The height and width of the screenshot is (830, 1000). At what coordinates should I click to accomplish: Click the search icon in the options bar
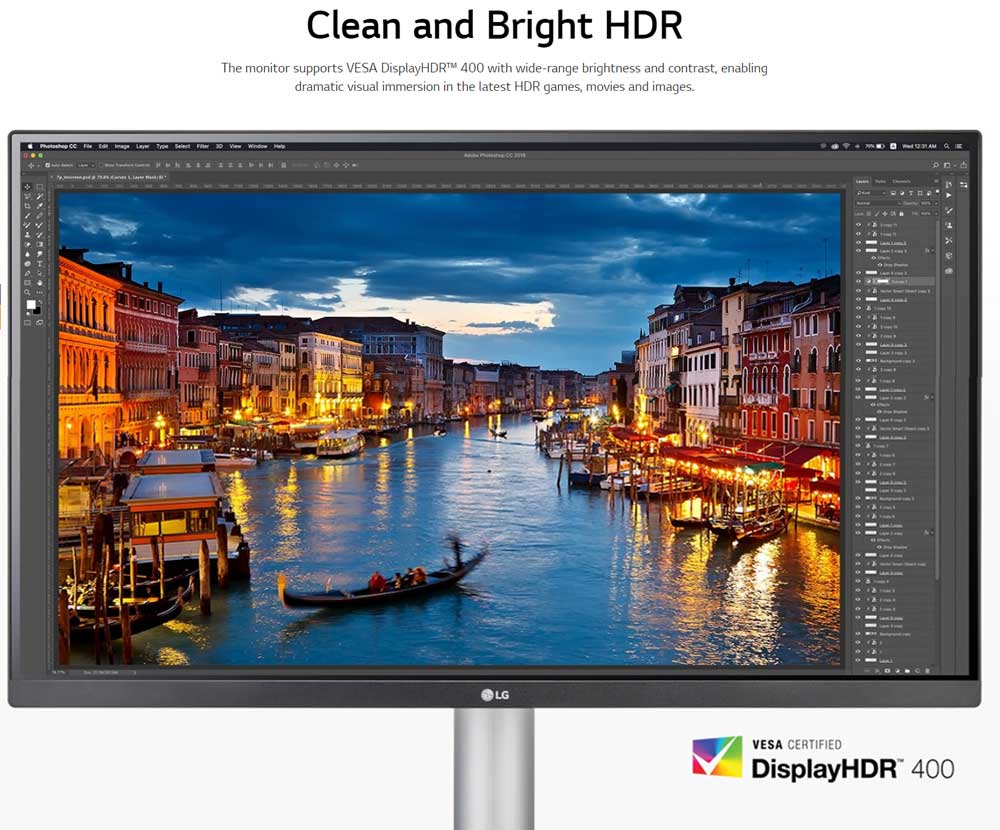pyautogui.click(x=936, y=165)
